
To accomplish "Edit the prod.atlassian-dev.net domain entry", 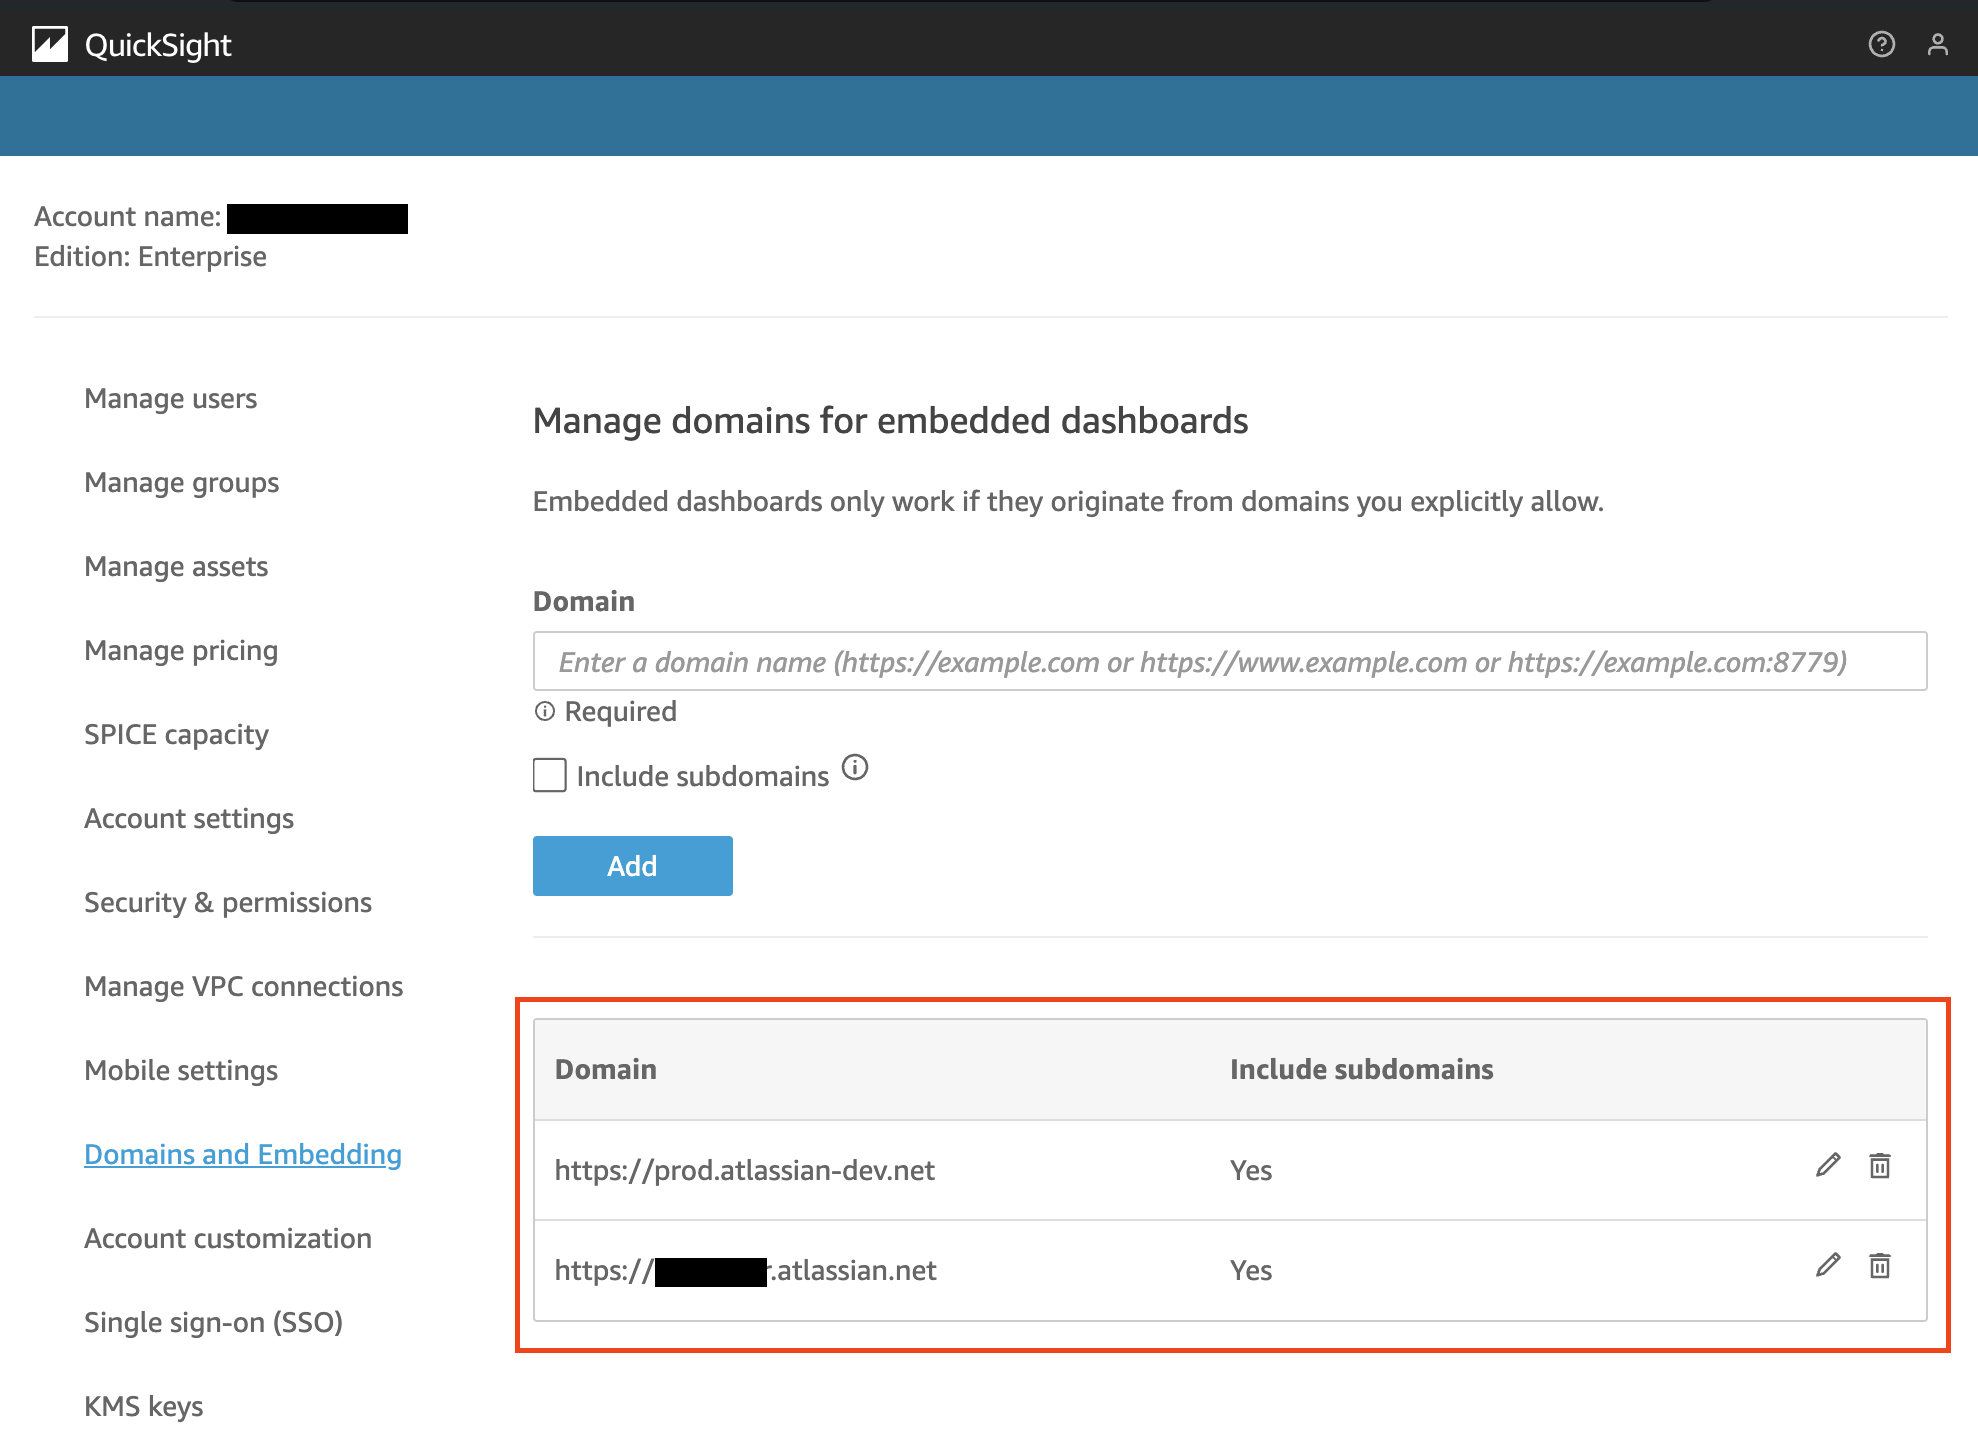I will tap(1828, 1166).
